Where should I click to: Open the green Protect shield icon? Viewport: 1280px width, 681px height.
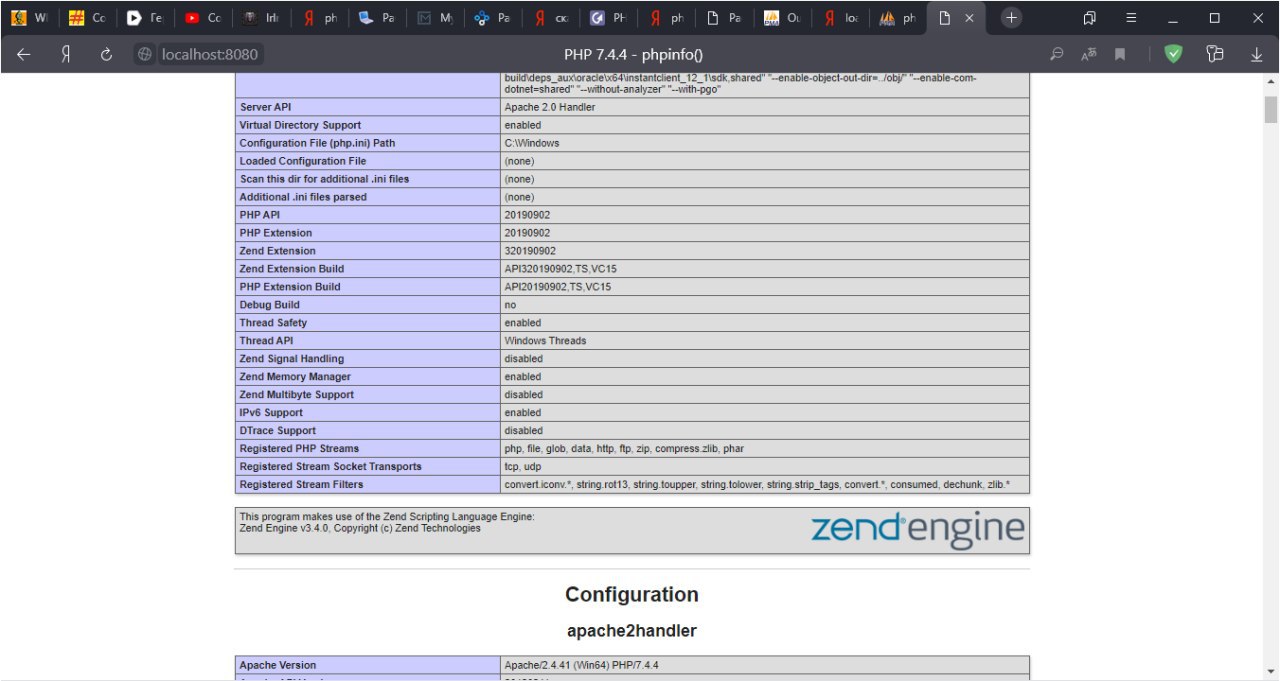pos(1173,55)
